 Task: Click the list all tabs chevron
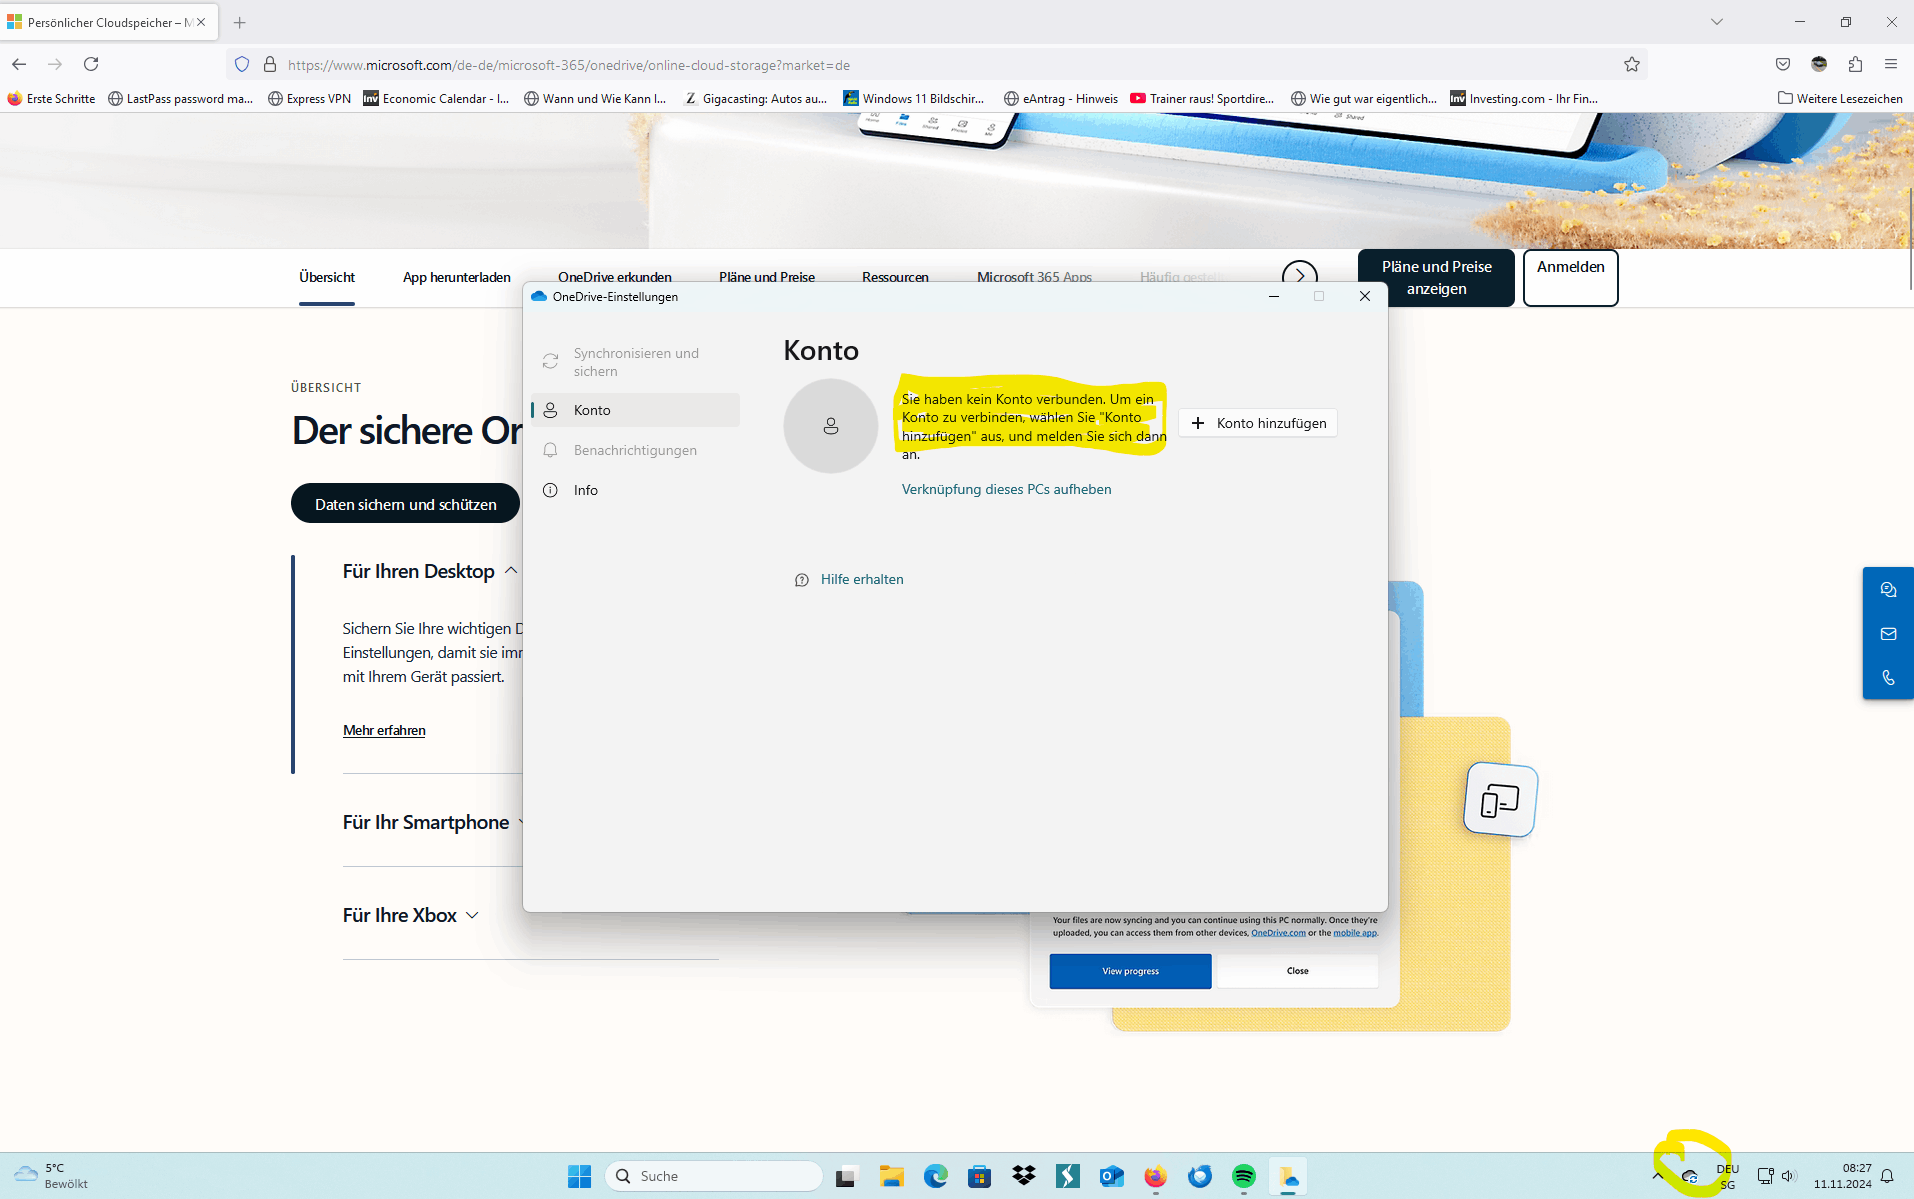(x=1717, y=22)
